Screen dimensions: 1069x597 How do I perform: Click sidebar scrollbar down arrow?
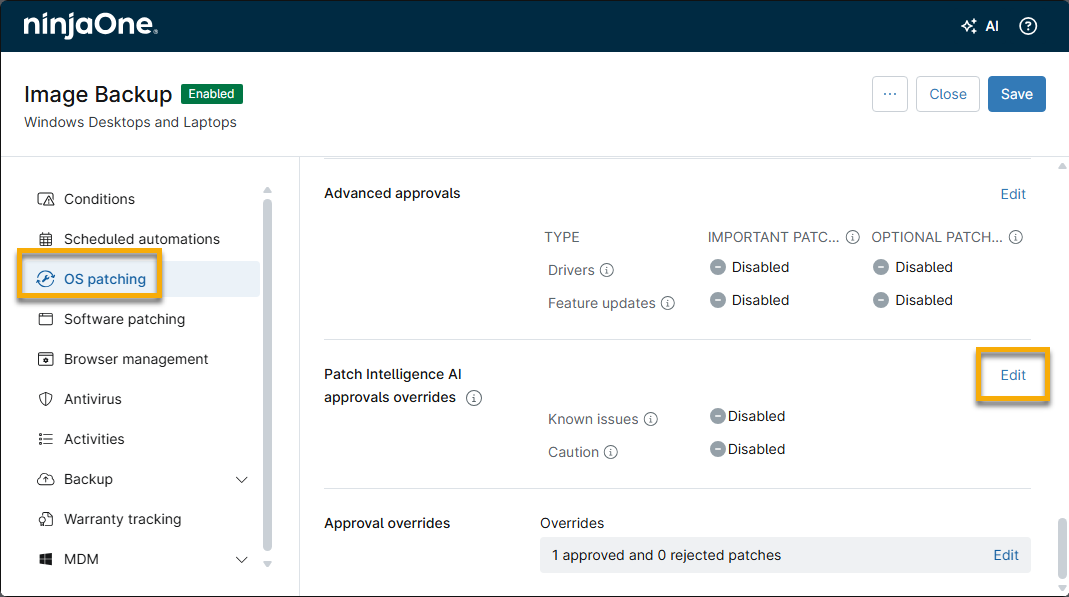[267, 564]
